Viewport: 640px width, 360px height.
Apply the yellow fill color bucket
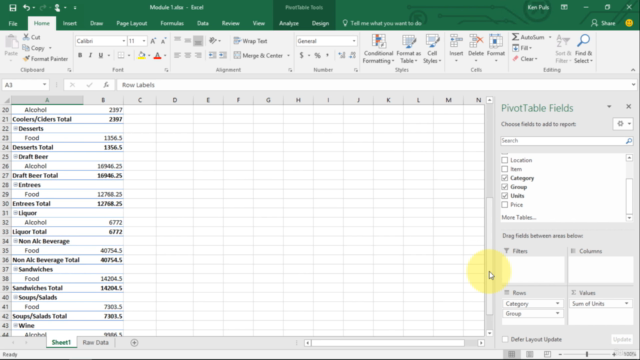pyautogui.click(x=141, y=55)
